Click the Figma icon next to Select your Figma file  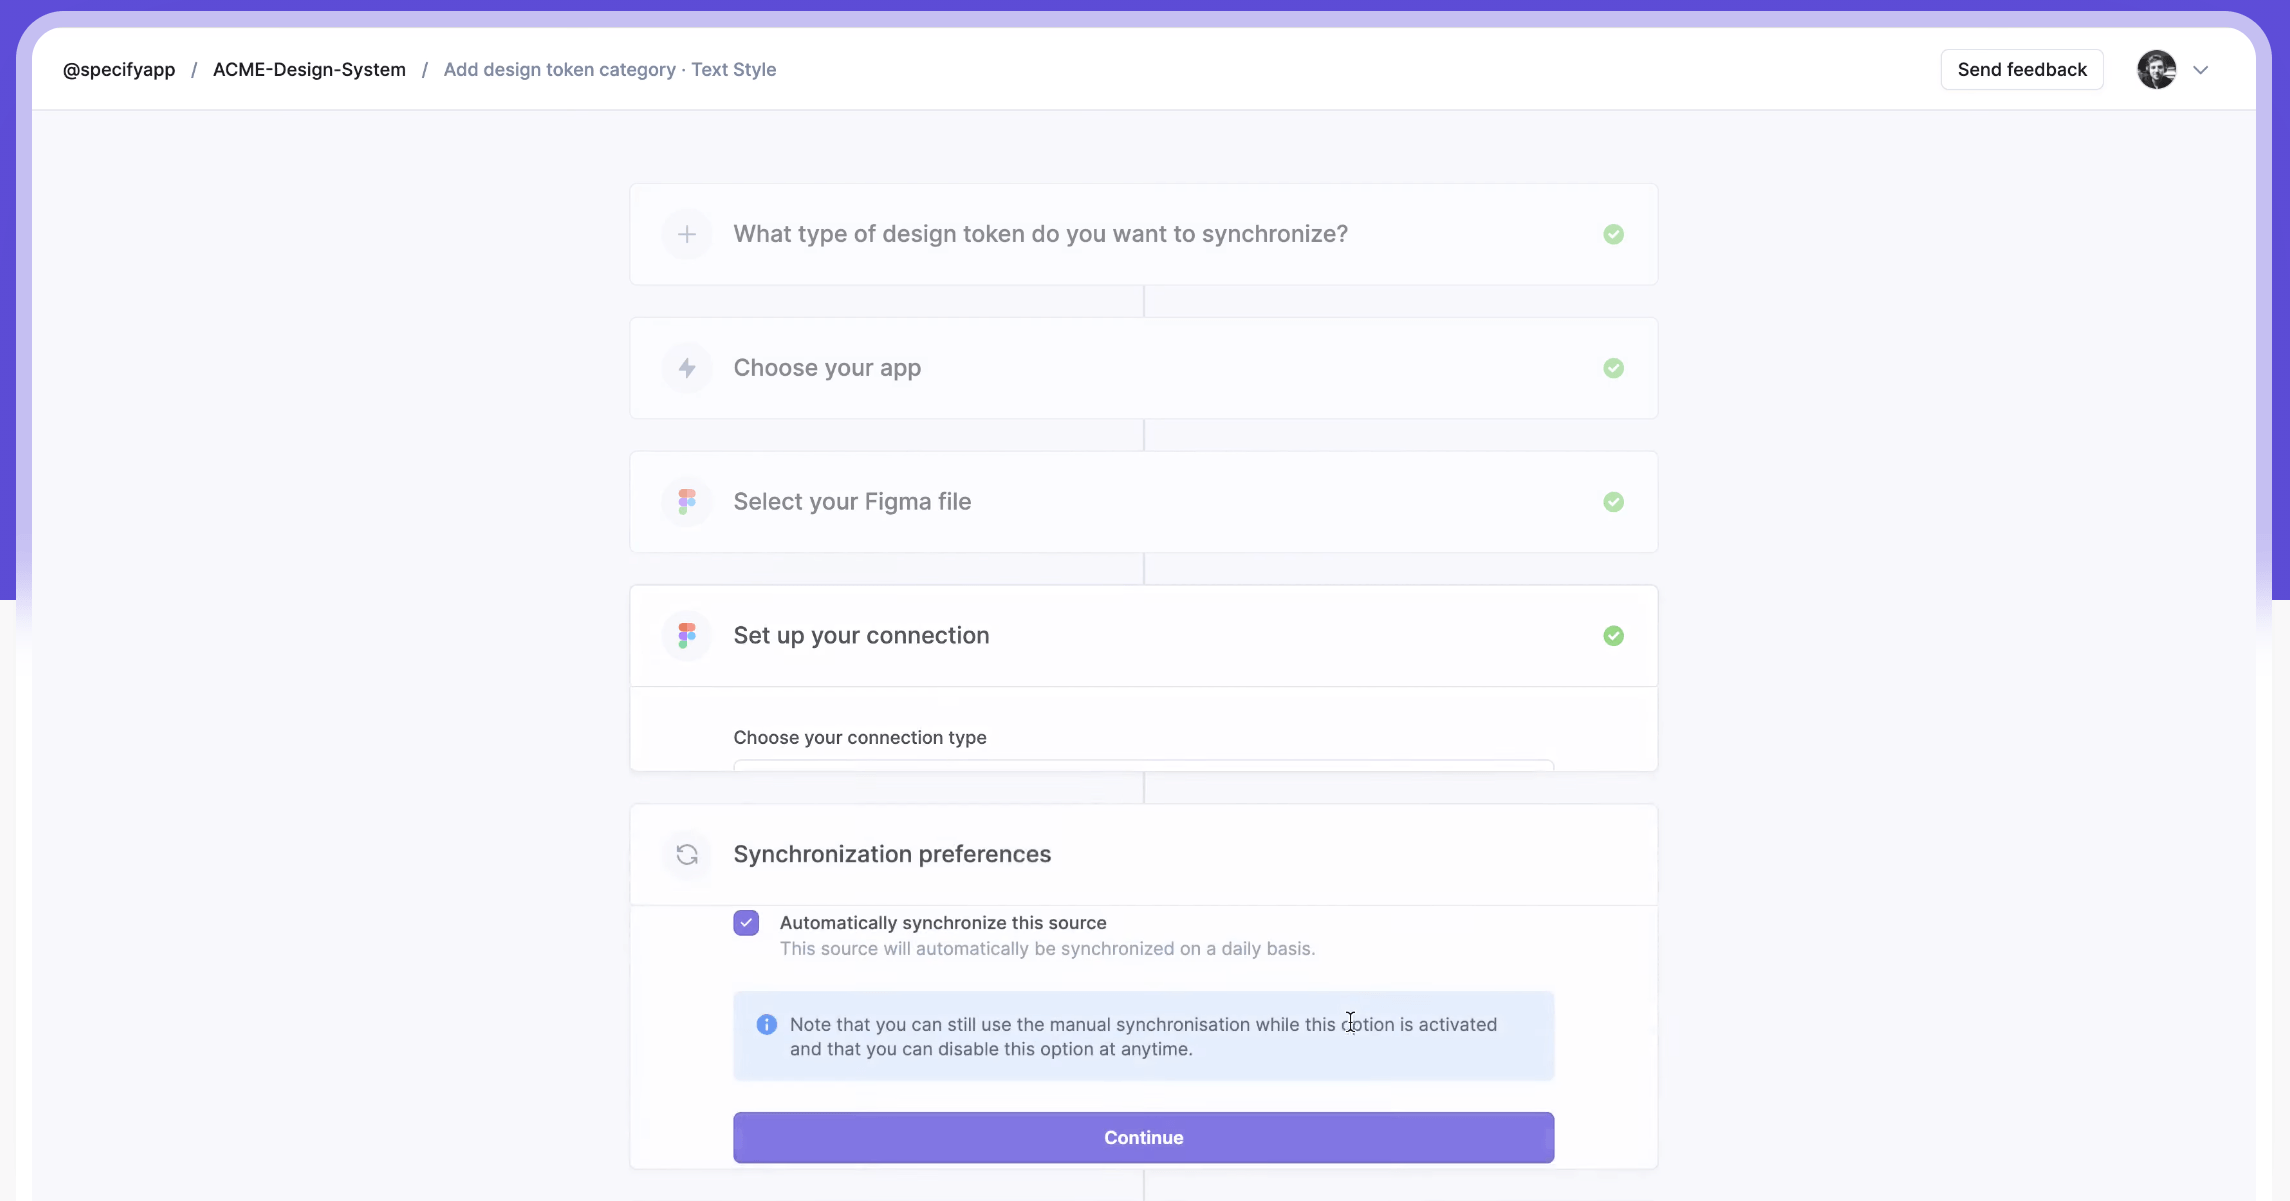click(687, 502)
